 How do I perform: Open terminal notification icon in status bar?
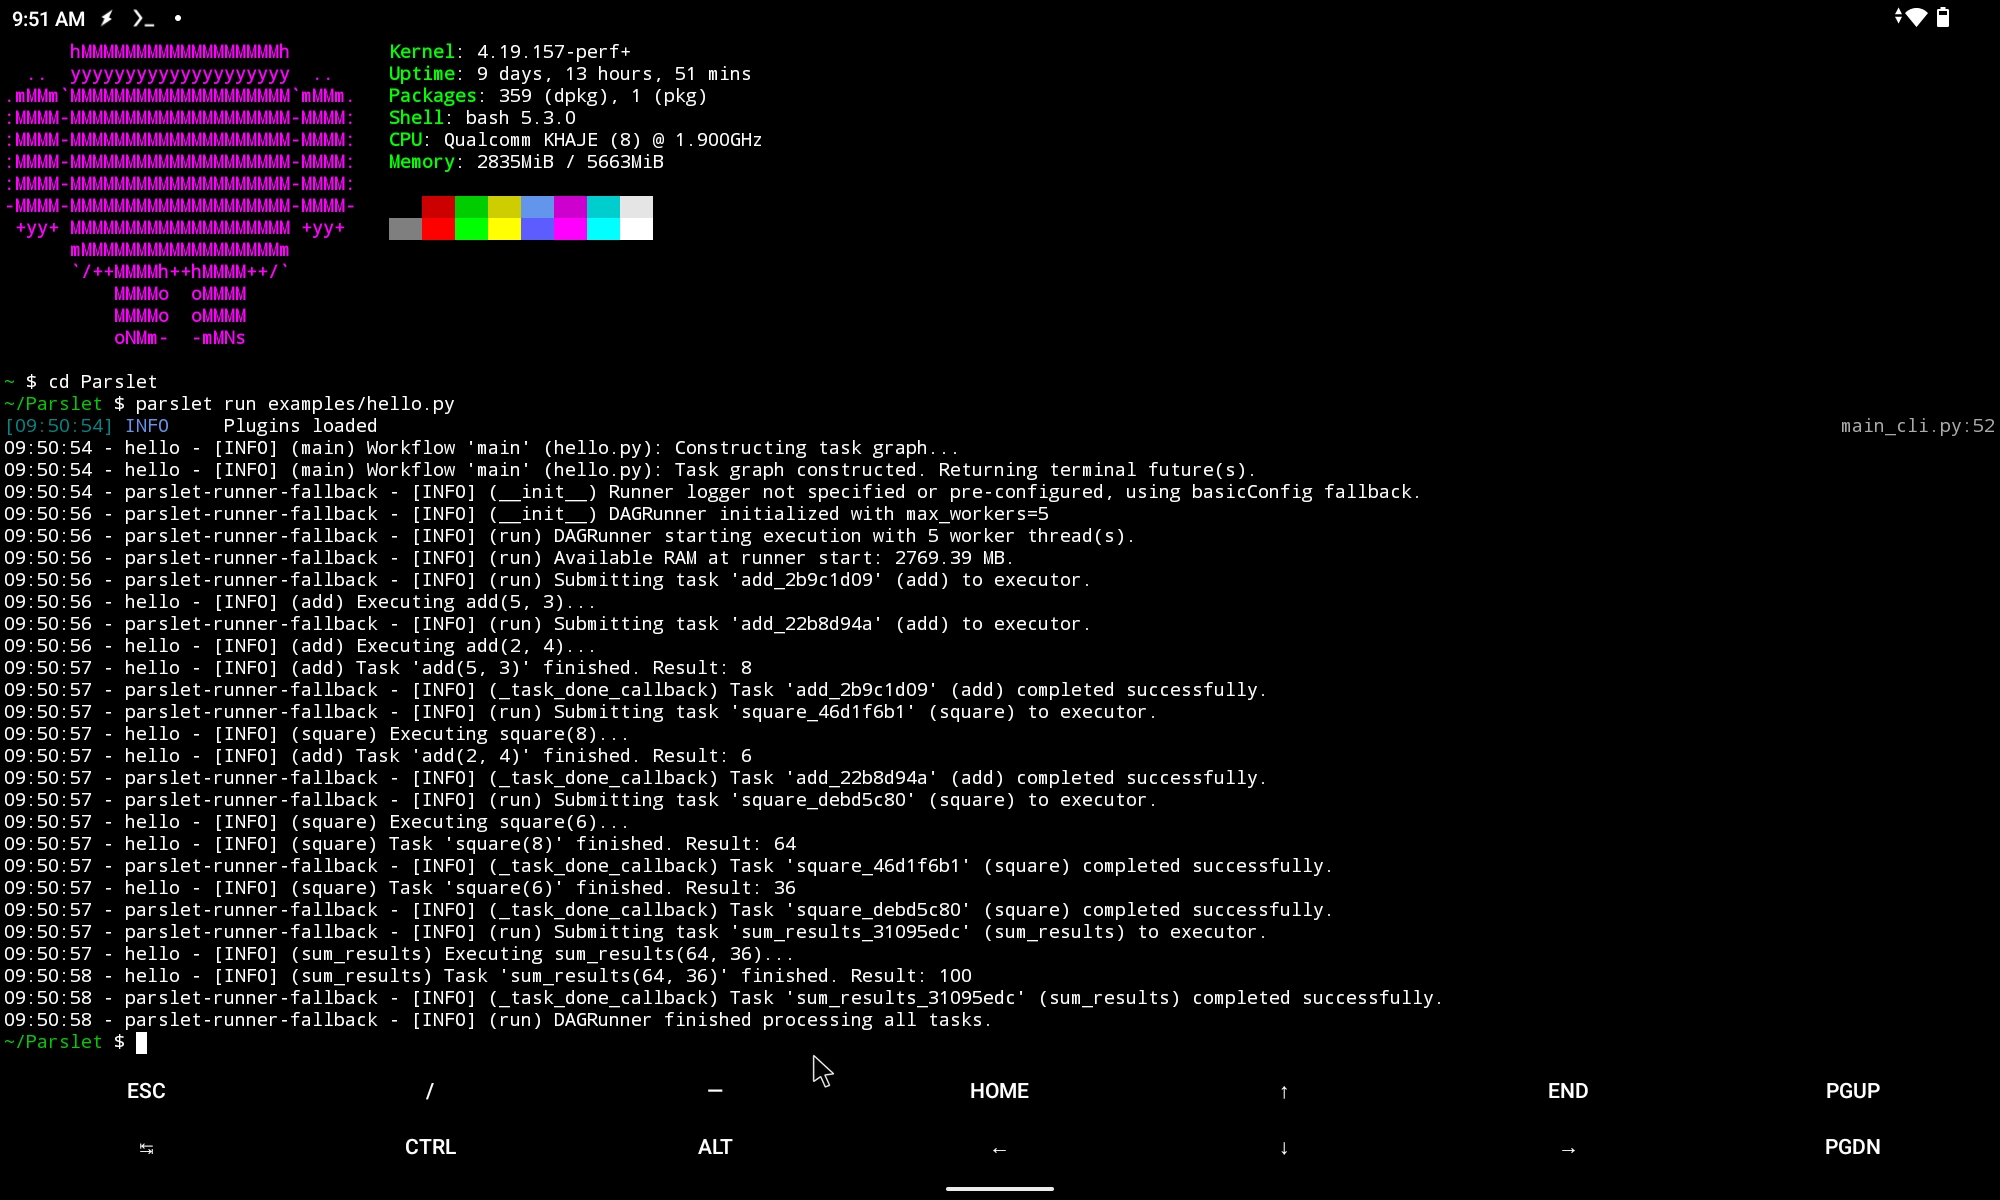pos(143,18)
